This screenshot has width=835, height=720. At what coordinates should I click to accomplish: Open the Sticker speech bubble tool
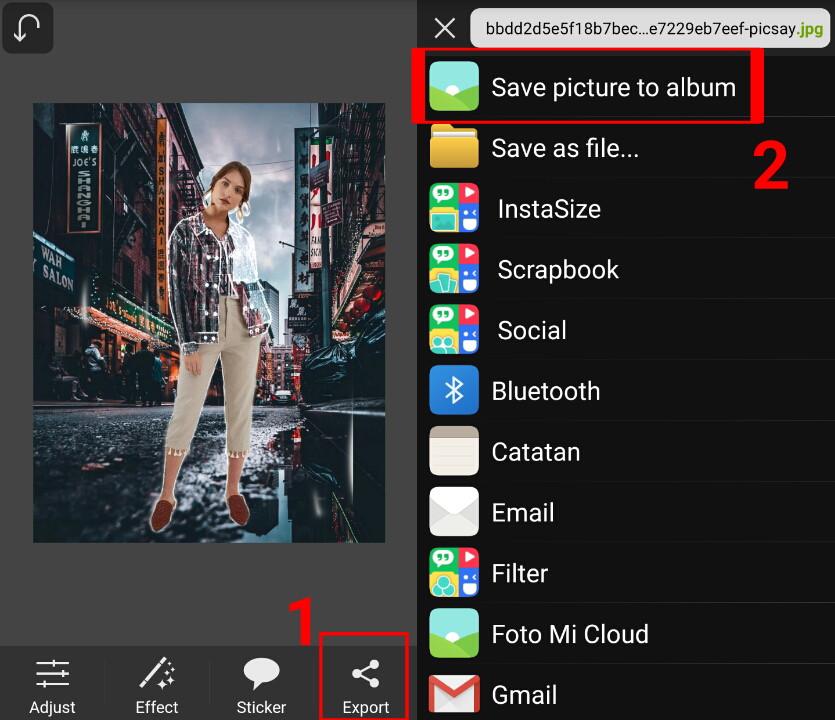261,673
